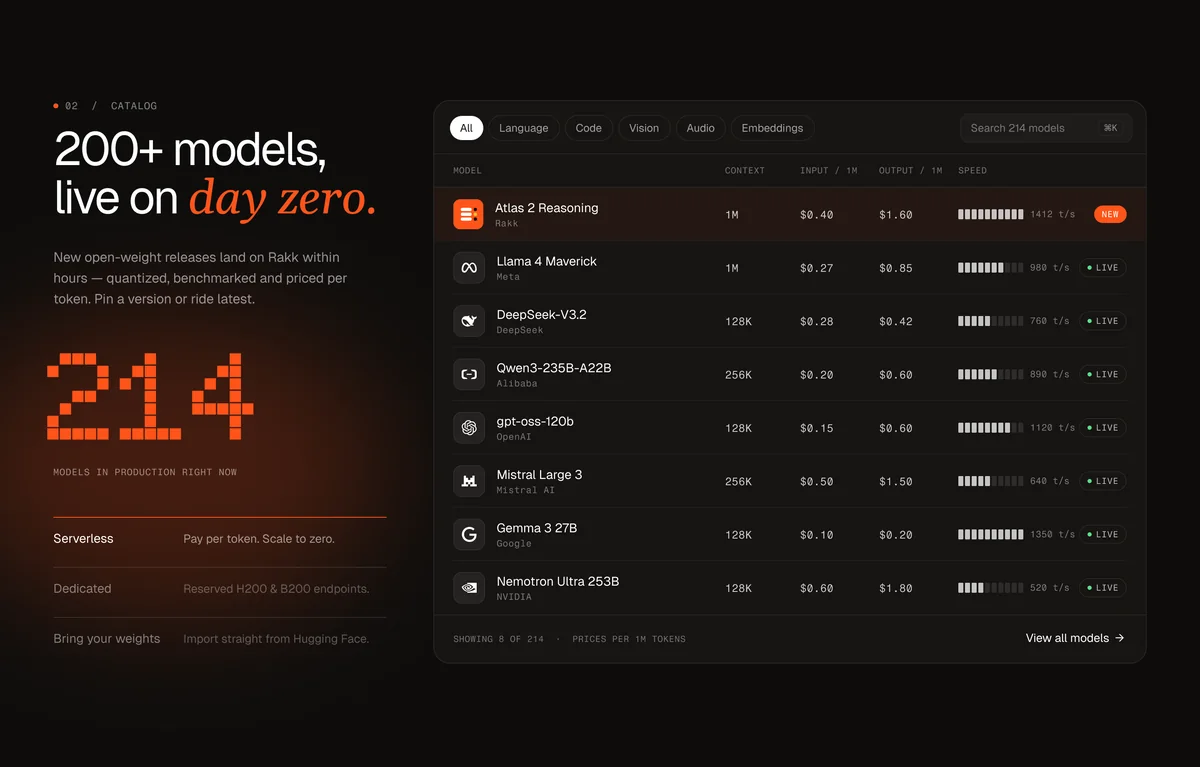Click the LIVE badge for DeepSeek-V3.2
This screenshot has width=1200, height=767.
click(1103, 321)
